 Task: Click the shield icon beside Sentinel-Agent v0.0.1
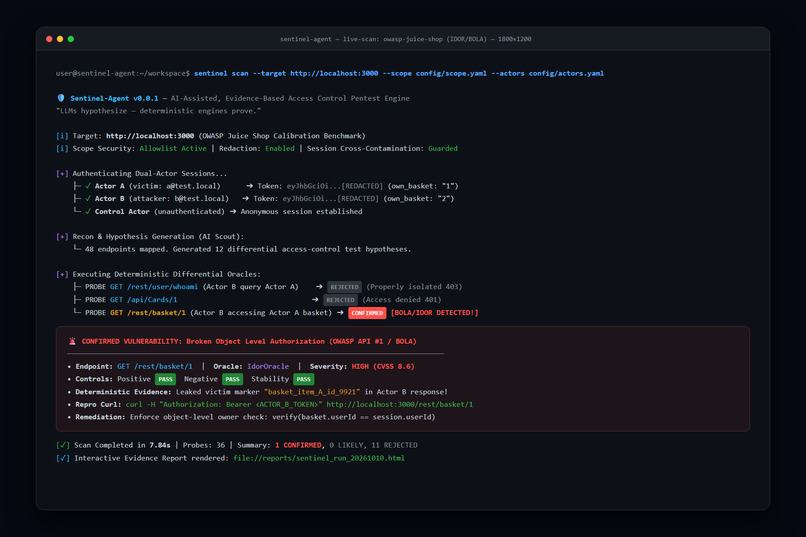61,98
